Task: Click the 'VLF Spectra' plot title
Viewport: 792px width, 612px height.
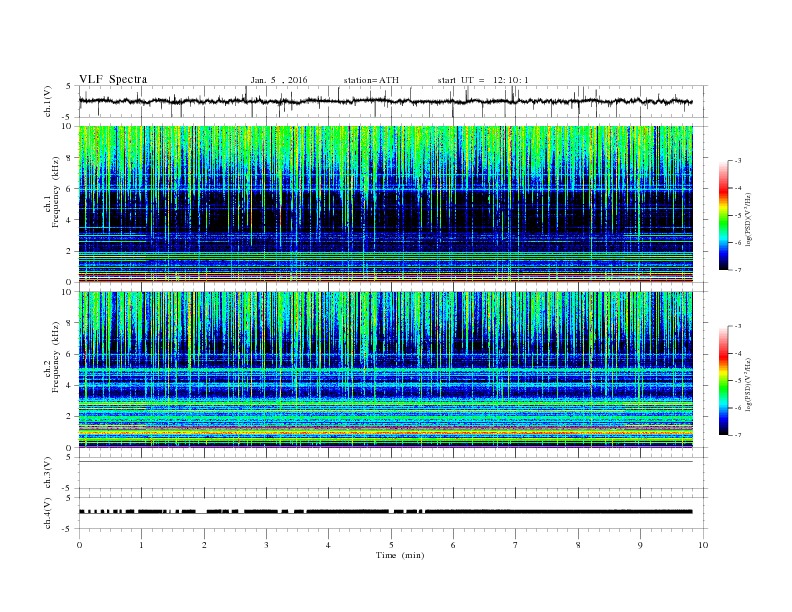Action: (113, 79)
